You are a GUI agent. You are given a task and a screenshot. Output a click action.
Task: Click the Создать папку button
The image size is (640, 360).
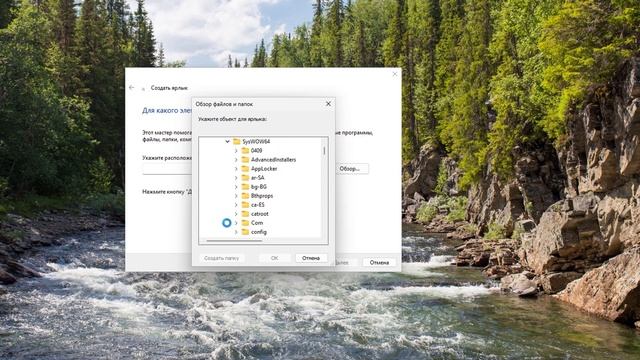point(222,258)
